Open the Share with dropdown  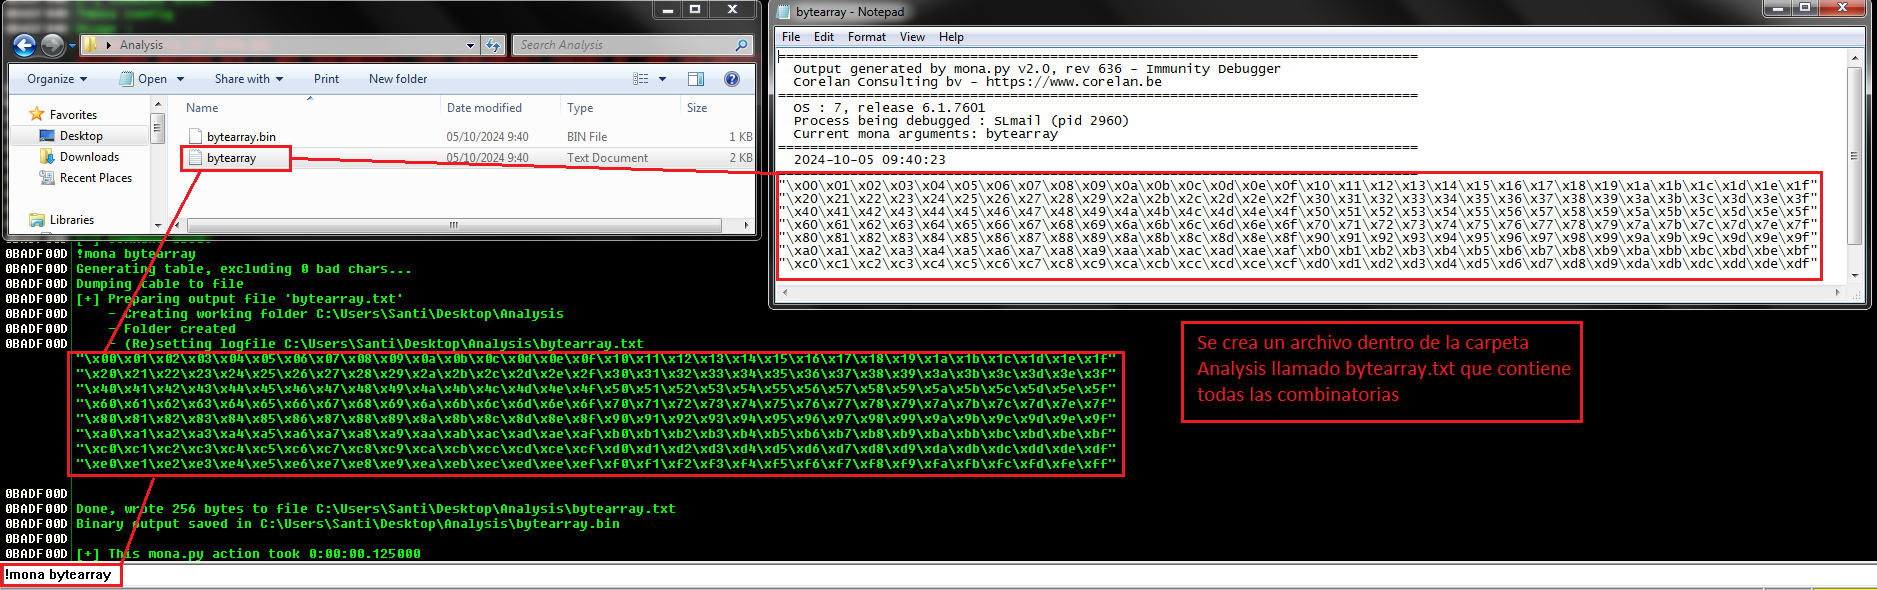(248, 79)
